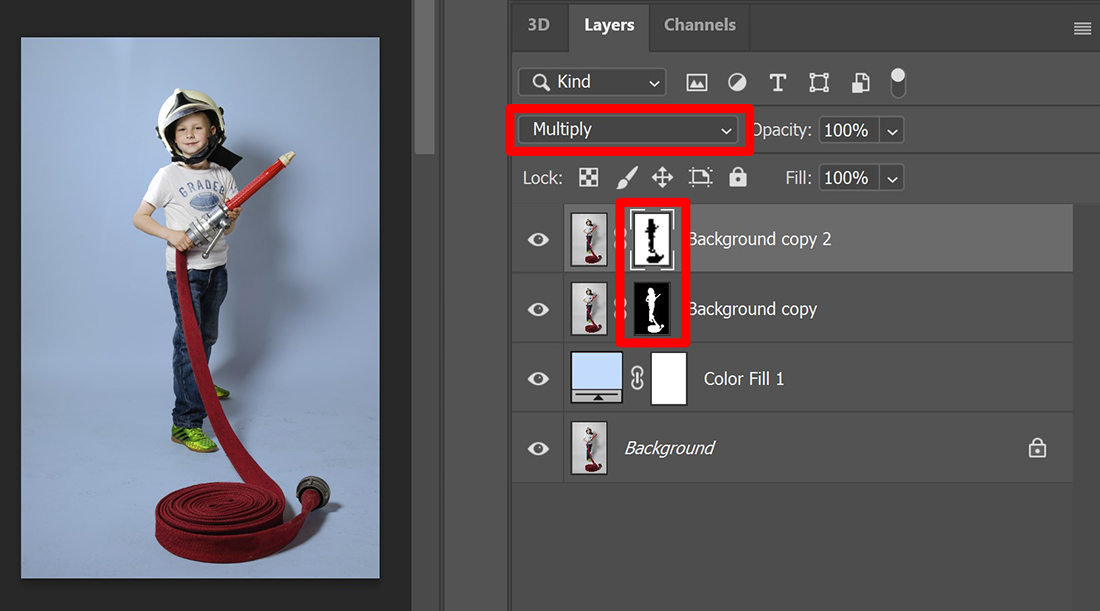1100x611 pixels.
Task: Hide the Background layer
Action: [538, 448]
